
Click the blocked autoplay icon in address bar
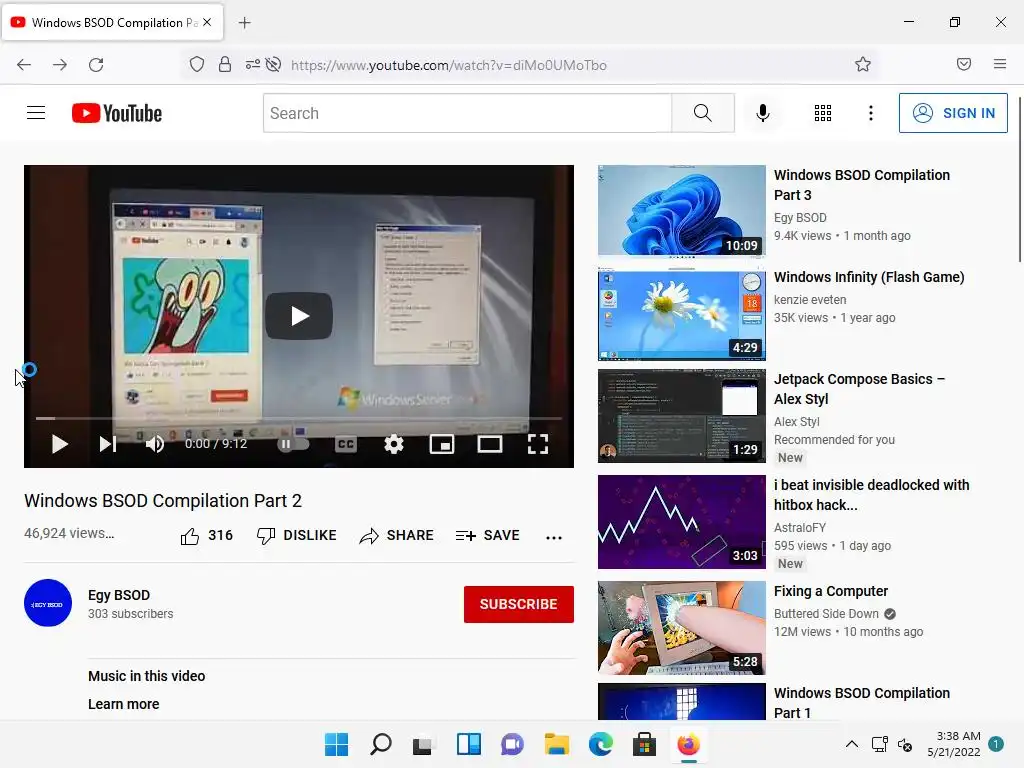(x=274, y=64)
